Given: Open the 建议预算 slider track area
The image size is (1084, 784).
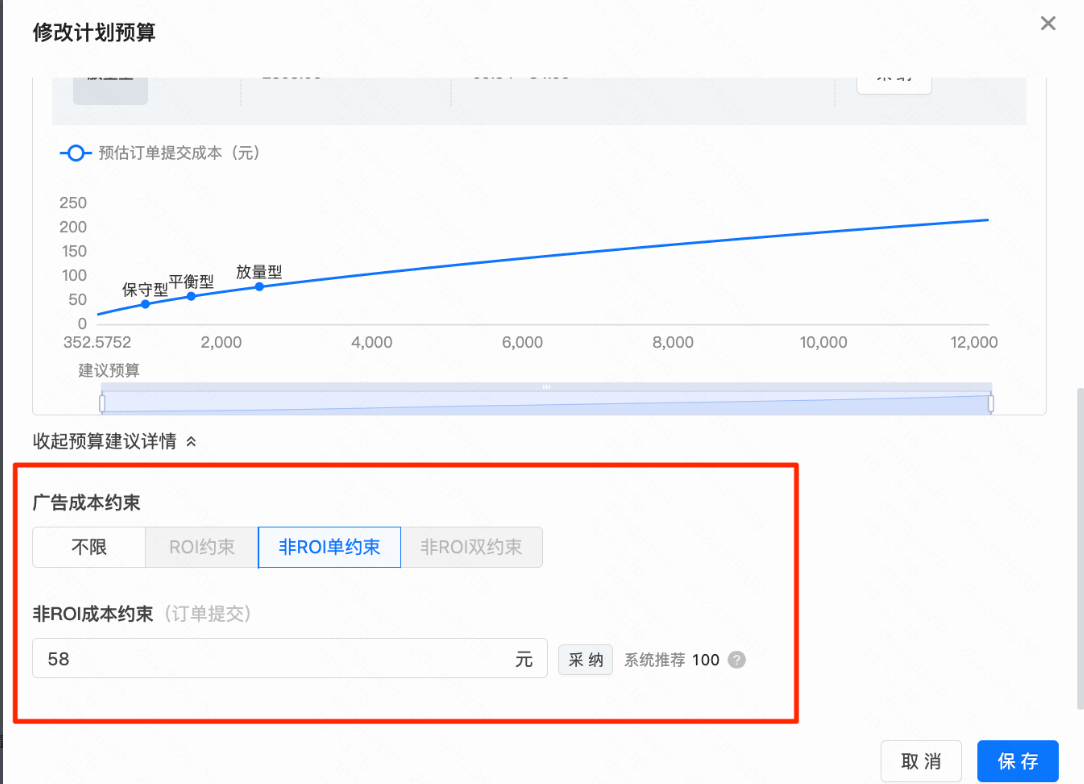Looking at the screenshot, I should 545,399.
